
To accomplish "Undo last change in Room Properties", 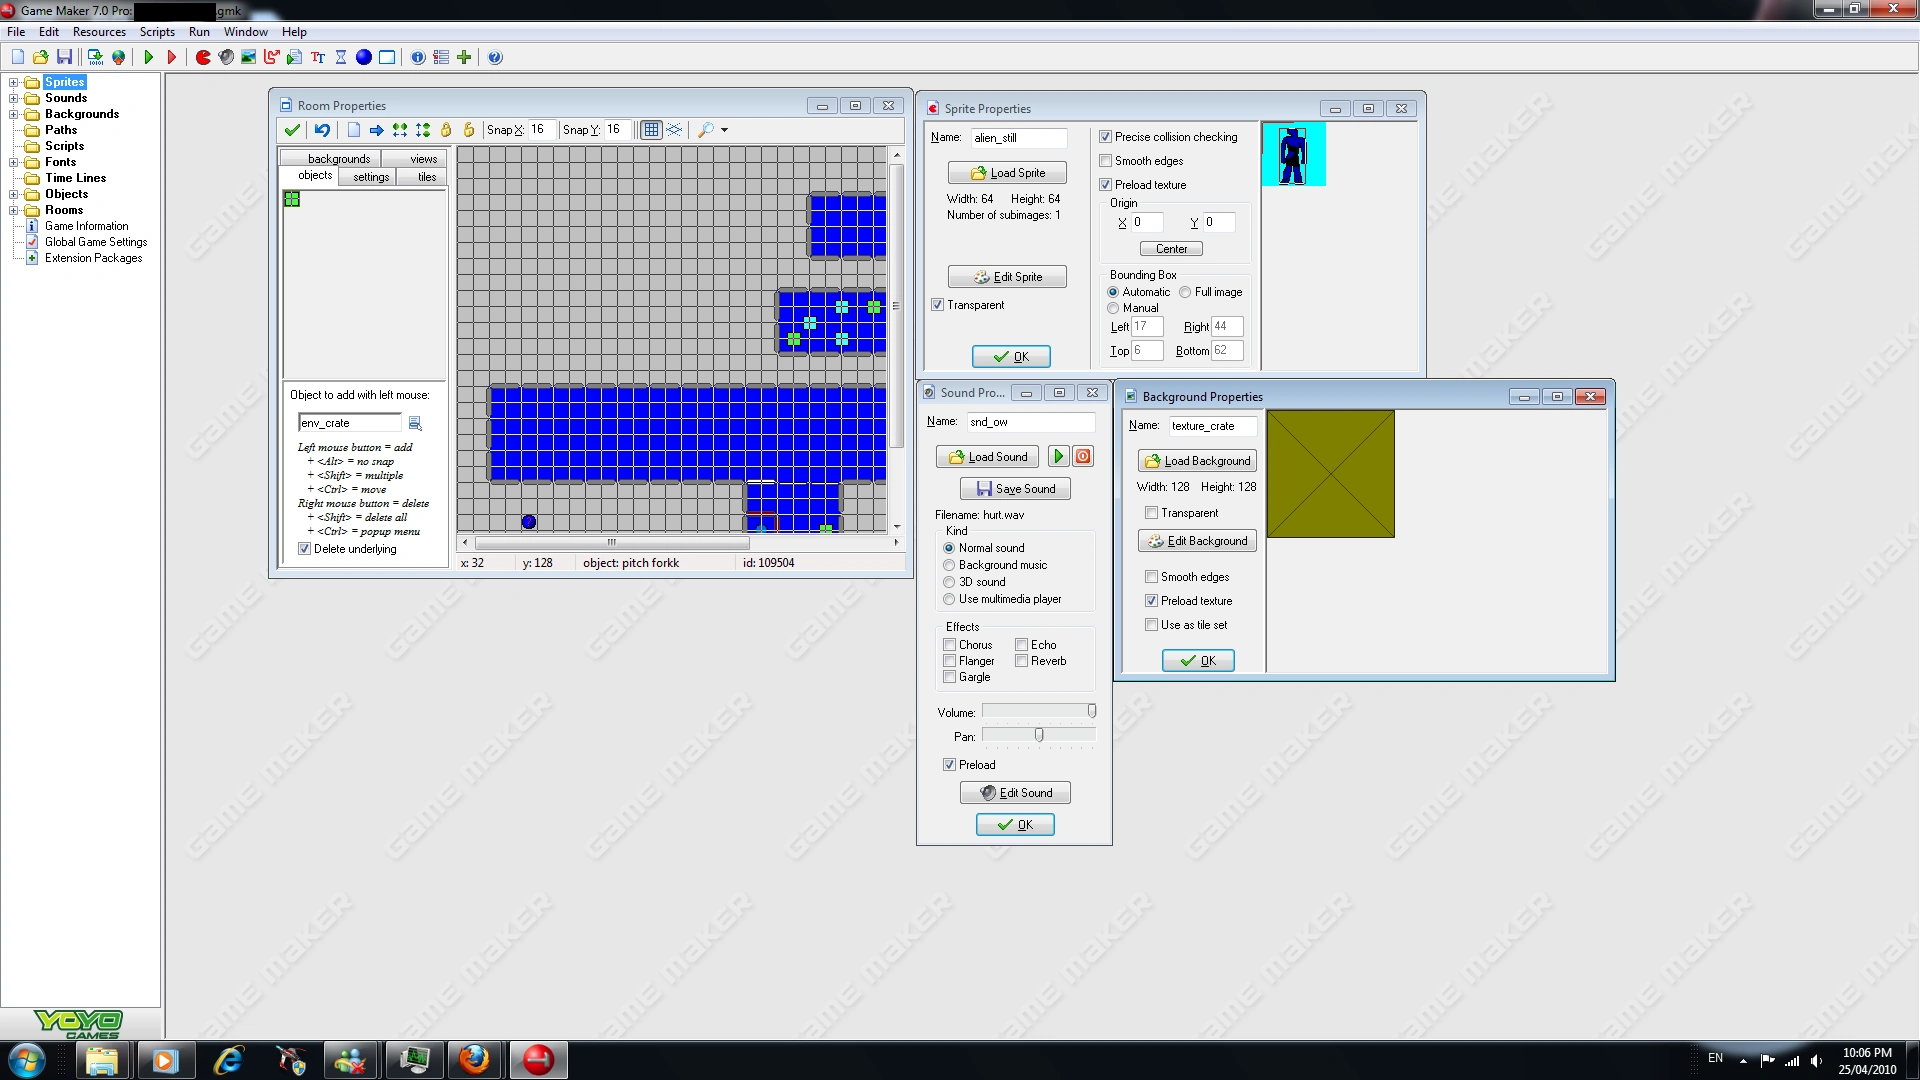I will [x=322, y=130].
